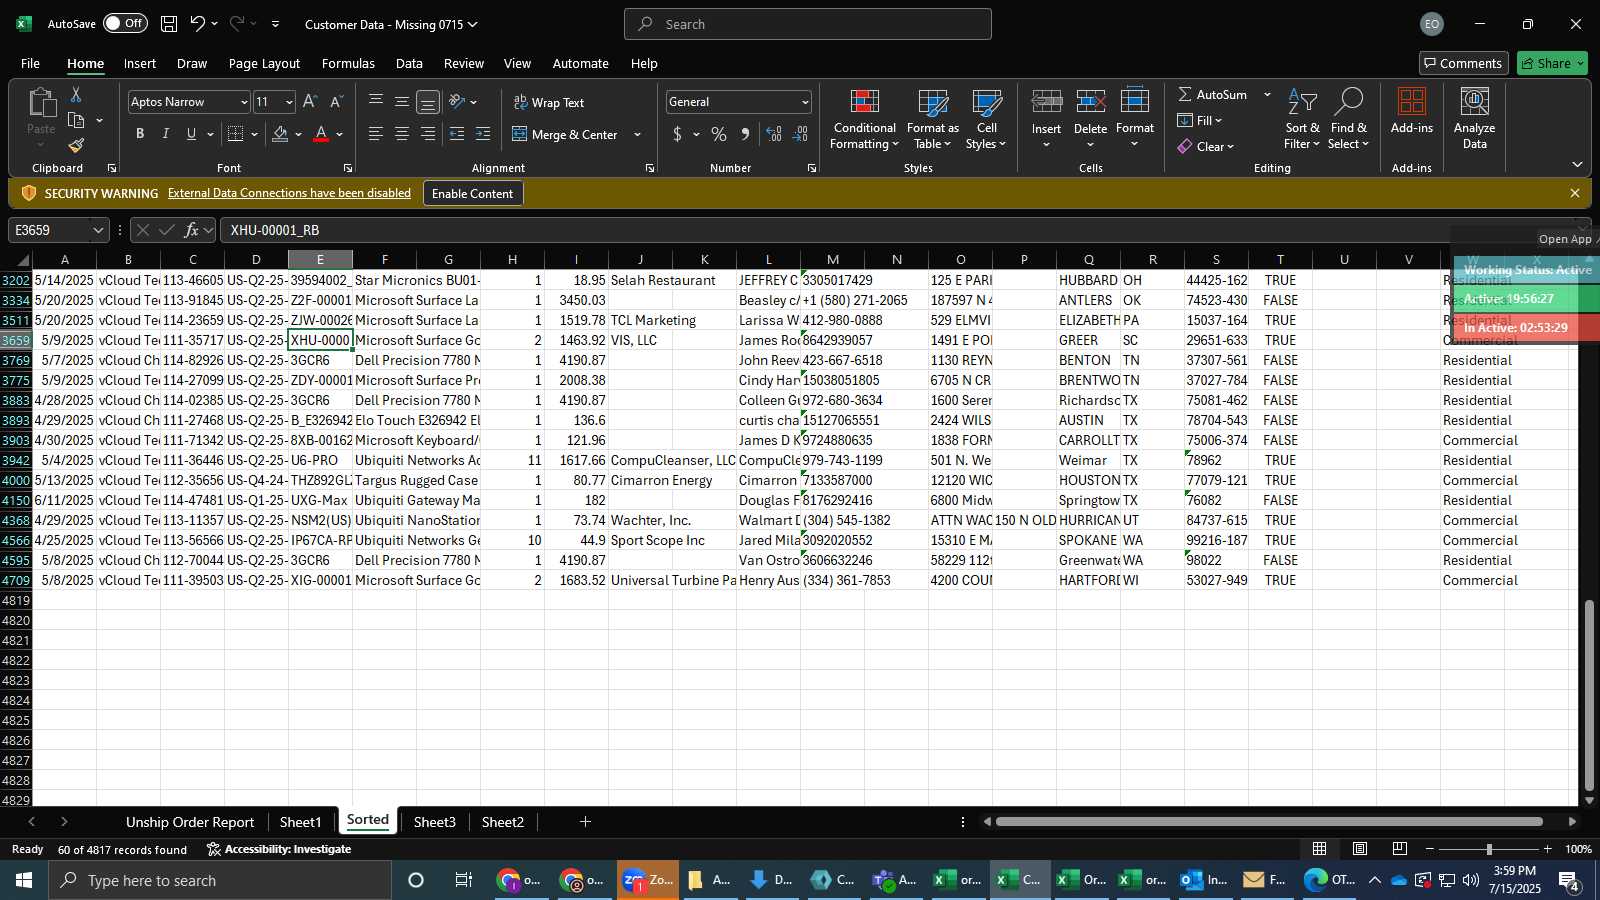Decrease font size with smaller A icon
The height and width of the screenshot is (900, 1600).
[x=336, y=102]
